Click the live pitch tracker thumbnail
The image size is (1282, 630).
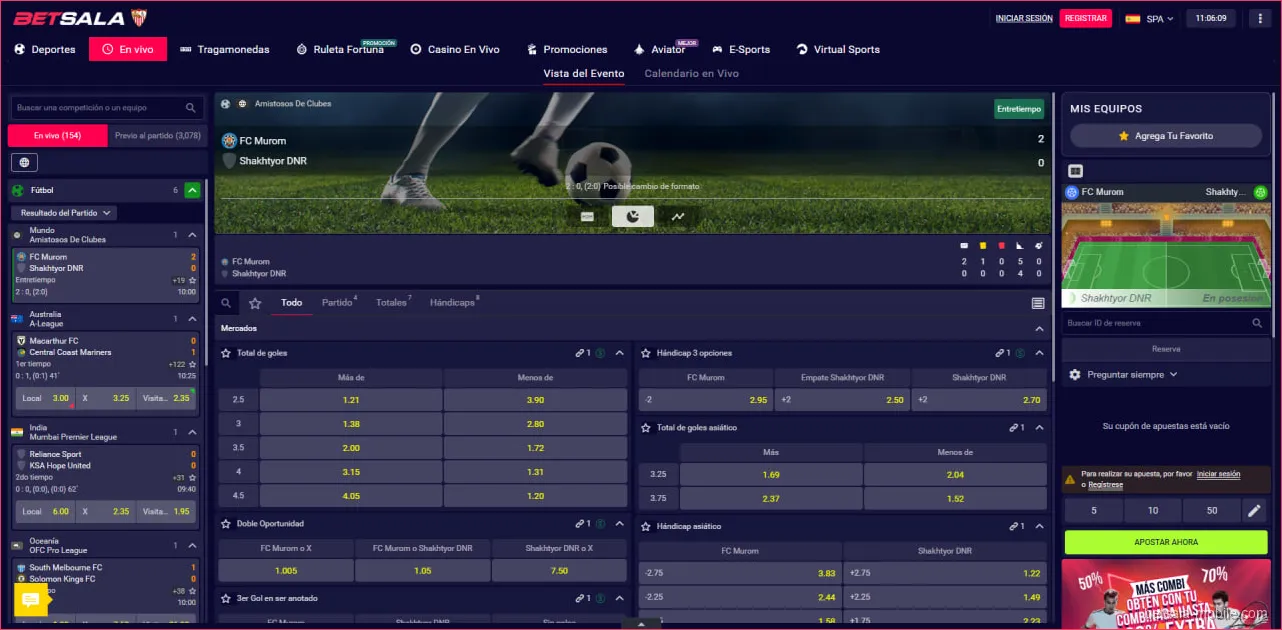click(1166, 253)
